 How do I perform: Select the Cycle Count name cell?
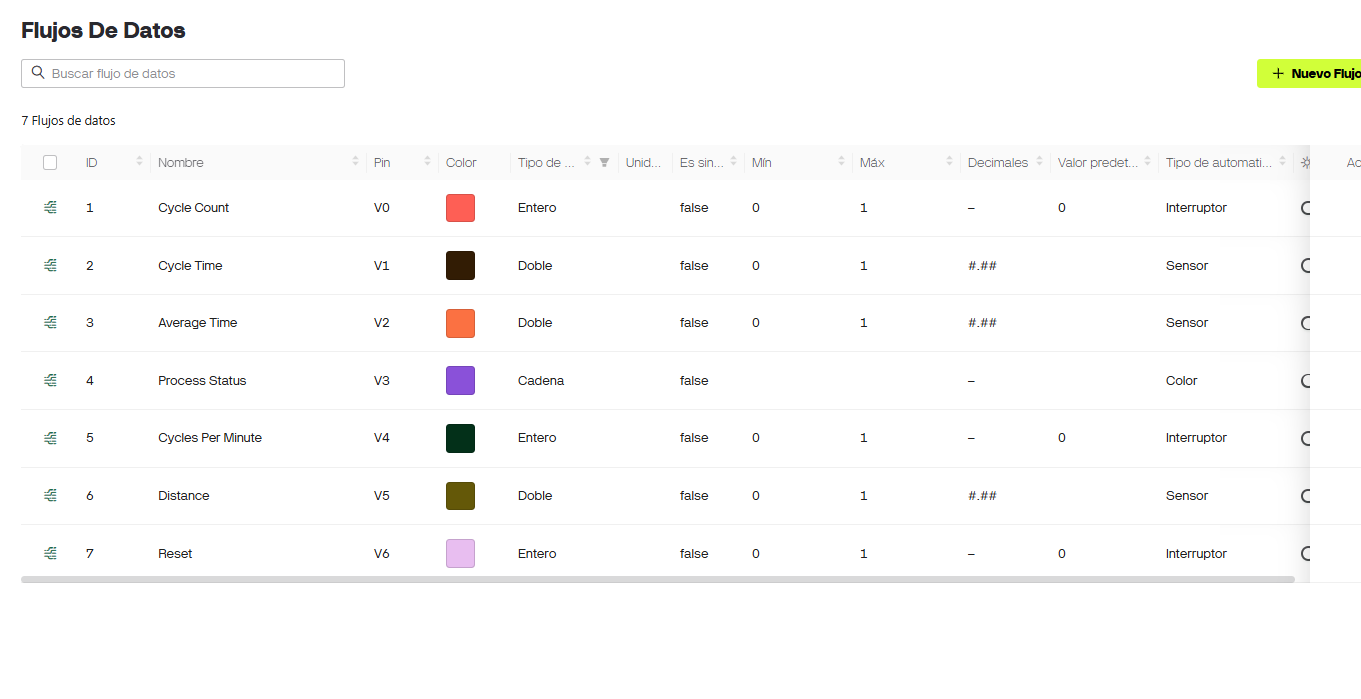pos(194,208)
